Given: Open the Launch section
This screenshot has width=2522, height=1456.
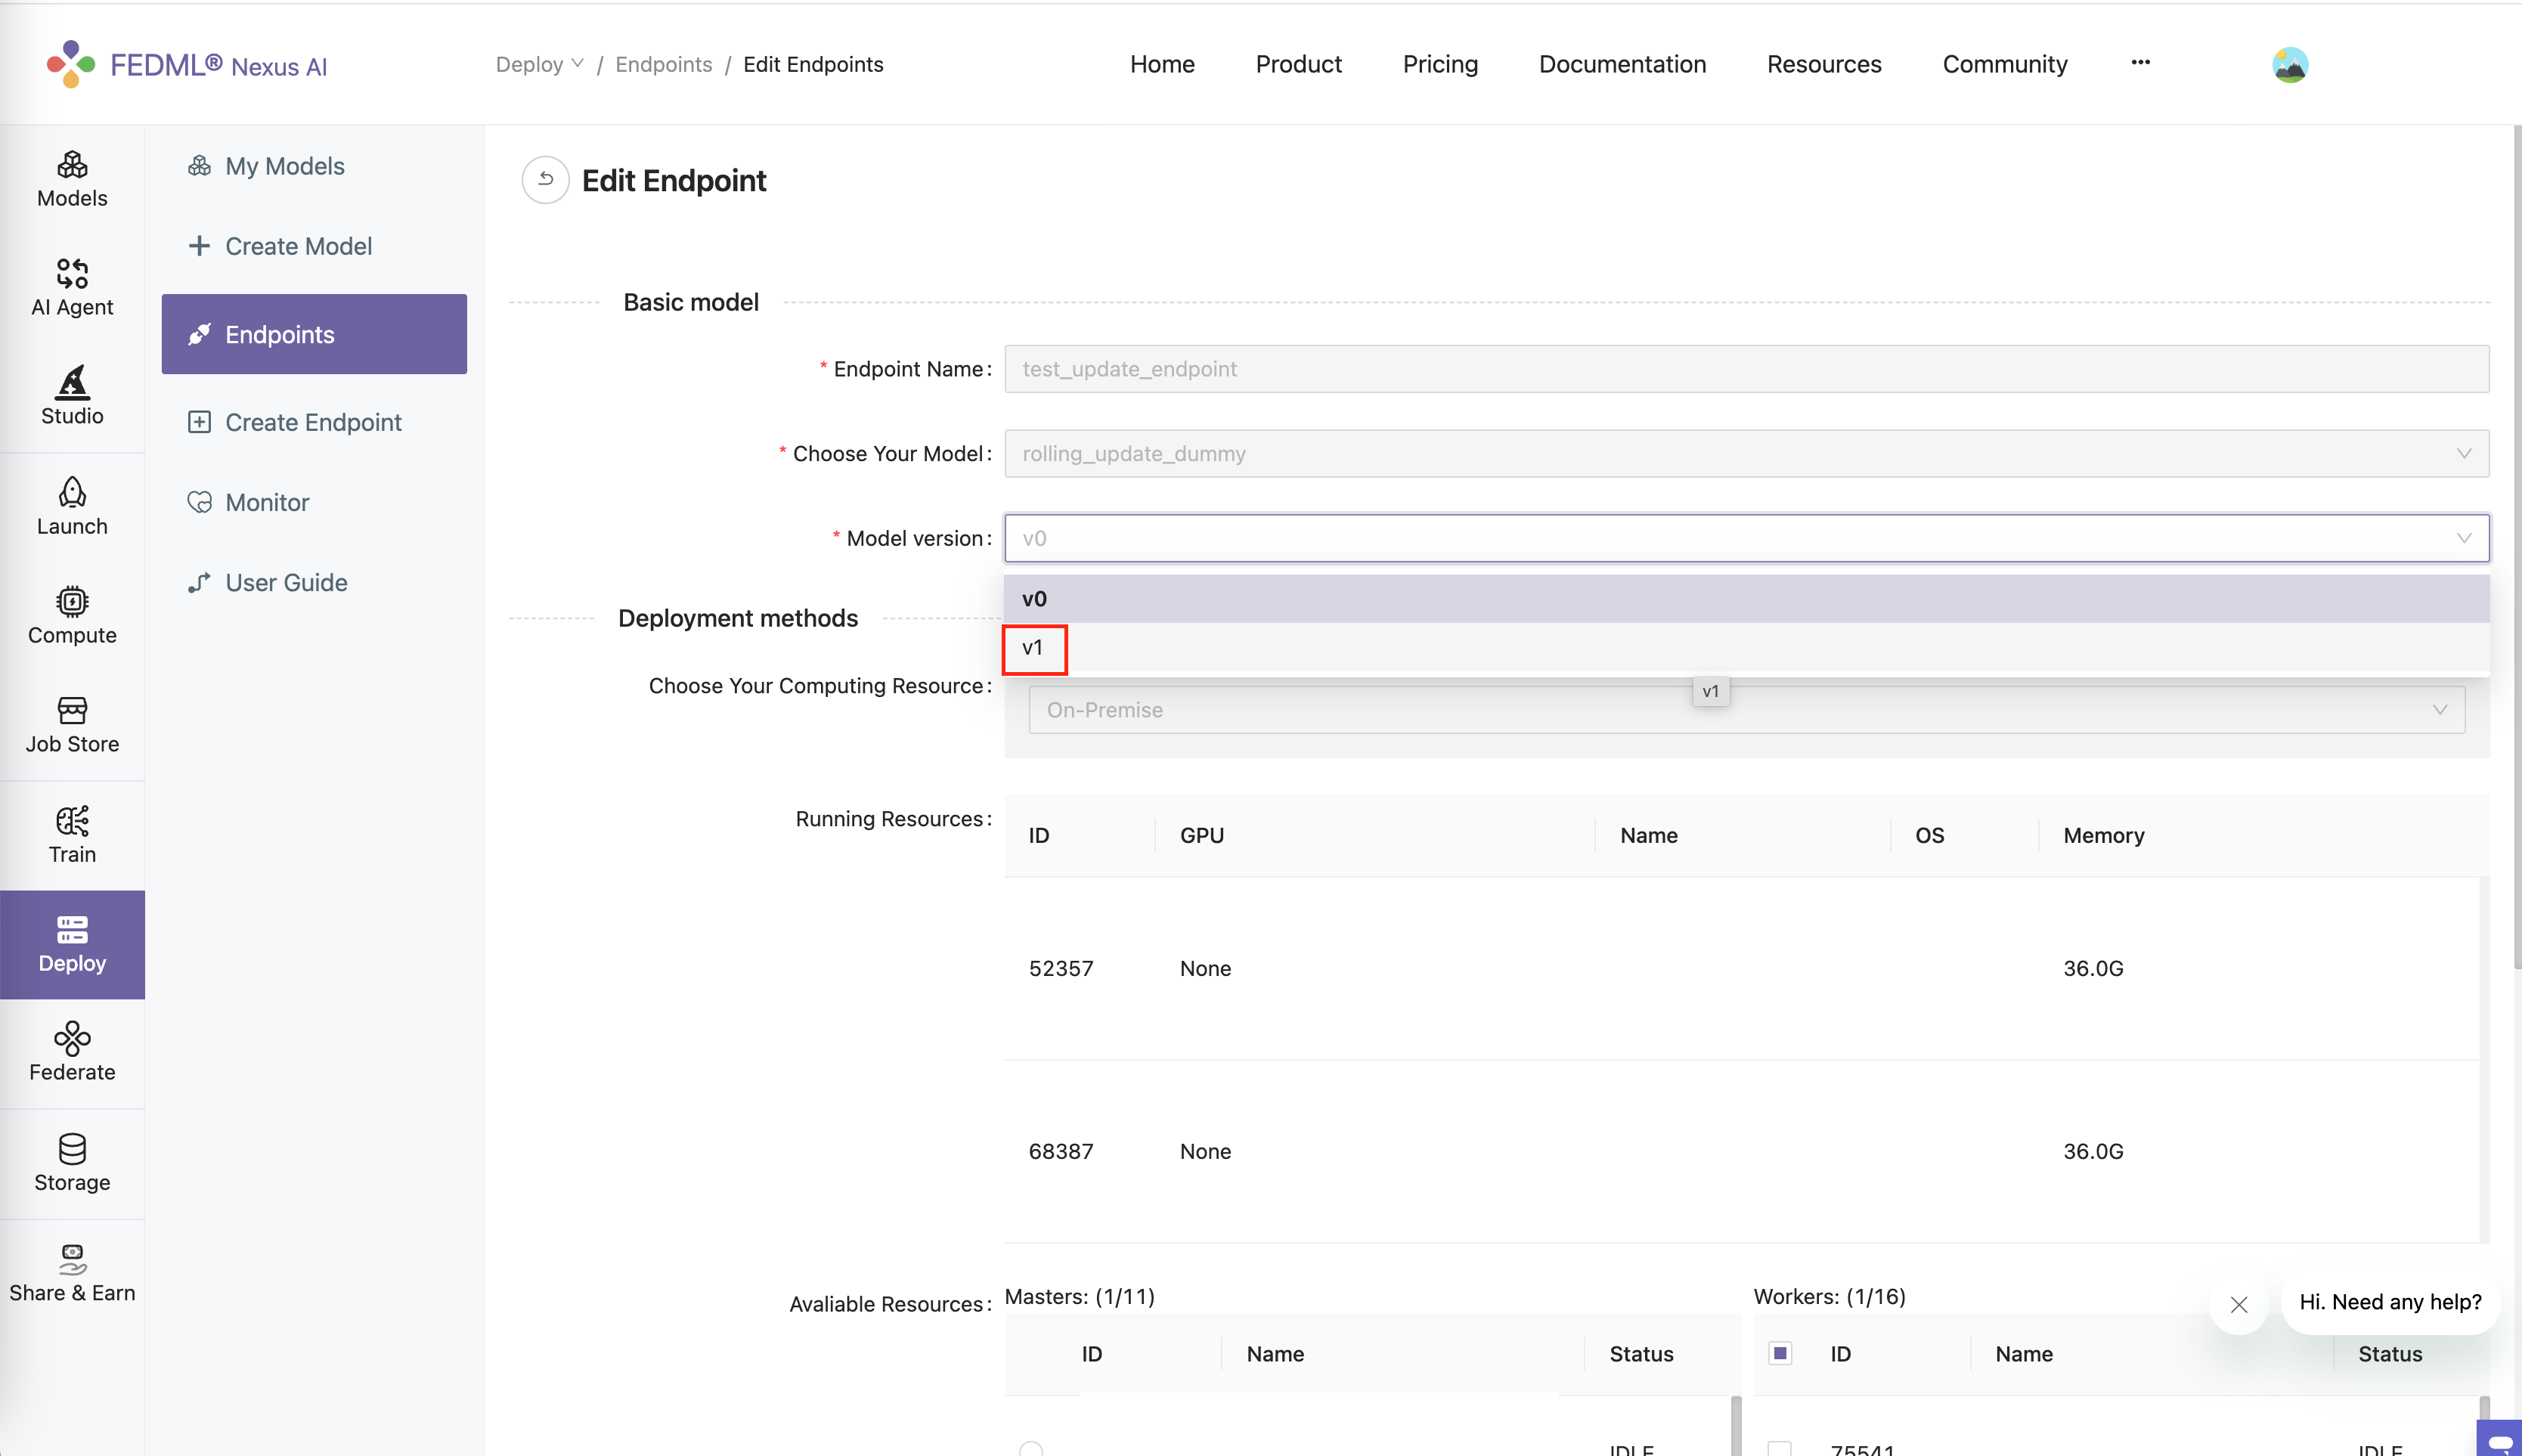Looking at the screenshot, I should pos(72,507).
